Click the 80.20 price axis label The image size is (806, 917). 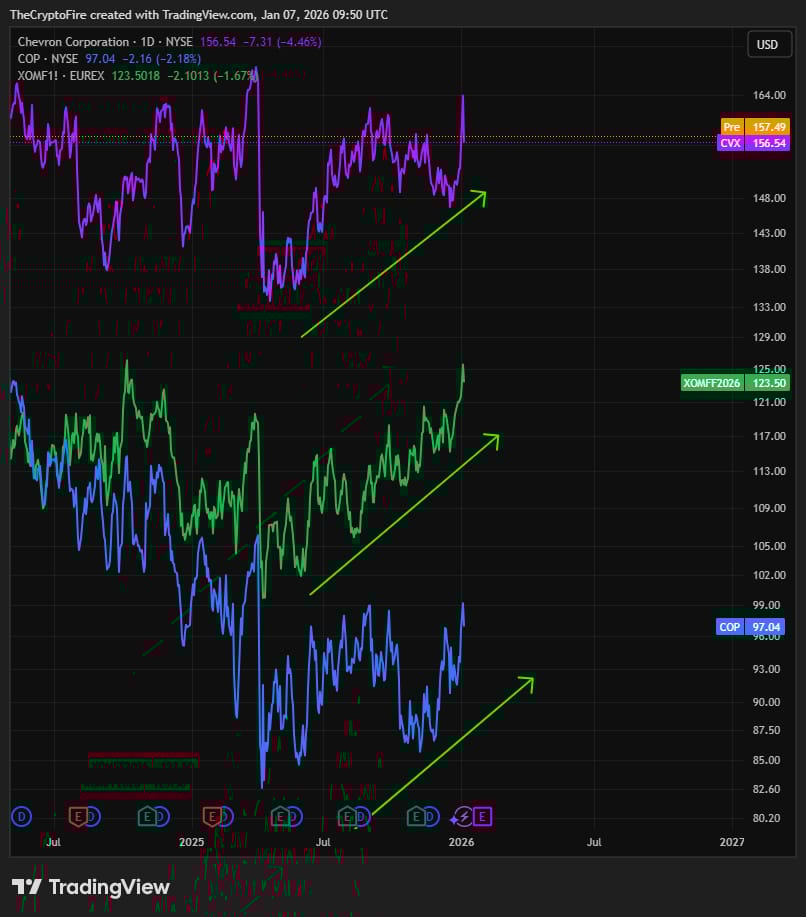click(766, 818)
